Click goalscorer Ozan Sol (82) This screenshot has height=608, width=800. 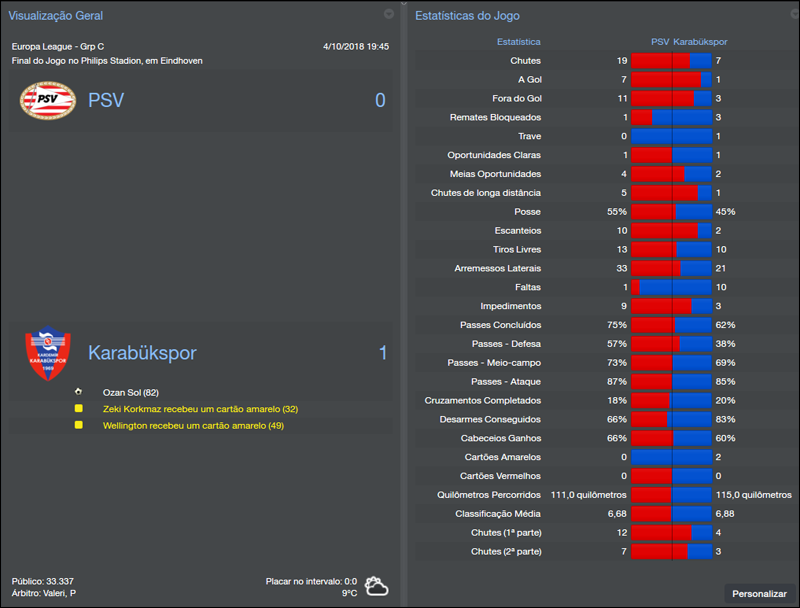[x=131, y=392]
